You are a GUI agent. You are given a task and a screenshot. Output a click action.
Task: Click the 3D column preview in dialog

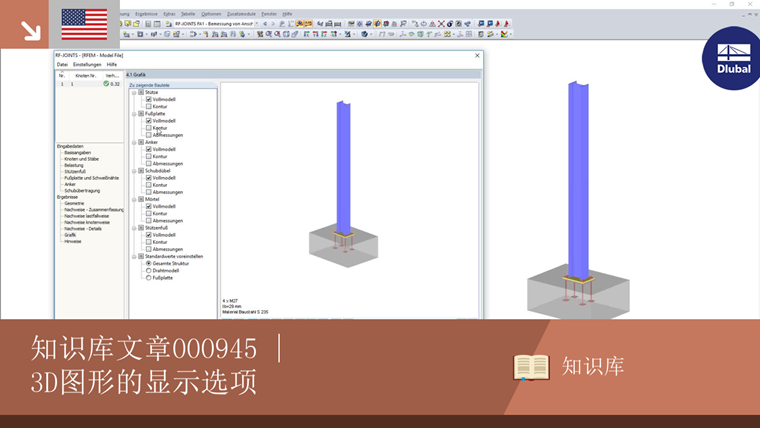pos(343,184)
